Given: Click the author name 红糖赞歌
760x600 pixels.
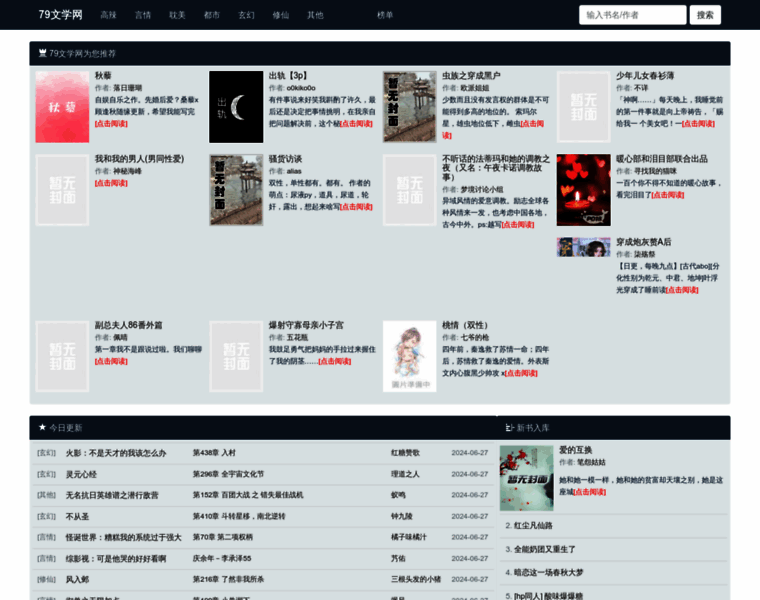Looking at the screenshot, I should click(x=405, y=453).
